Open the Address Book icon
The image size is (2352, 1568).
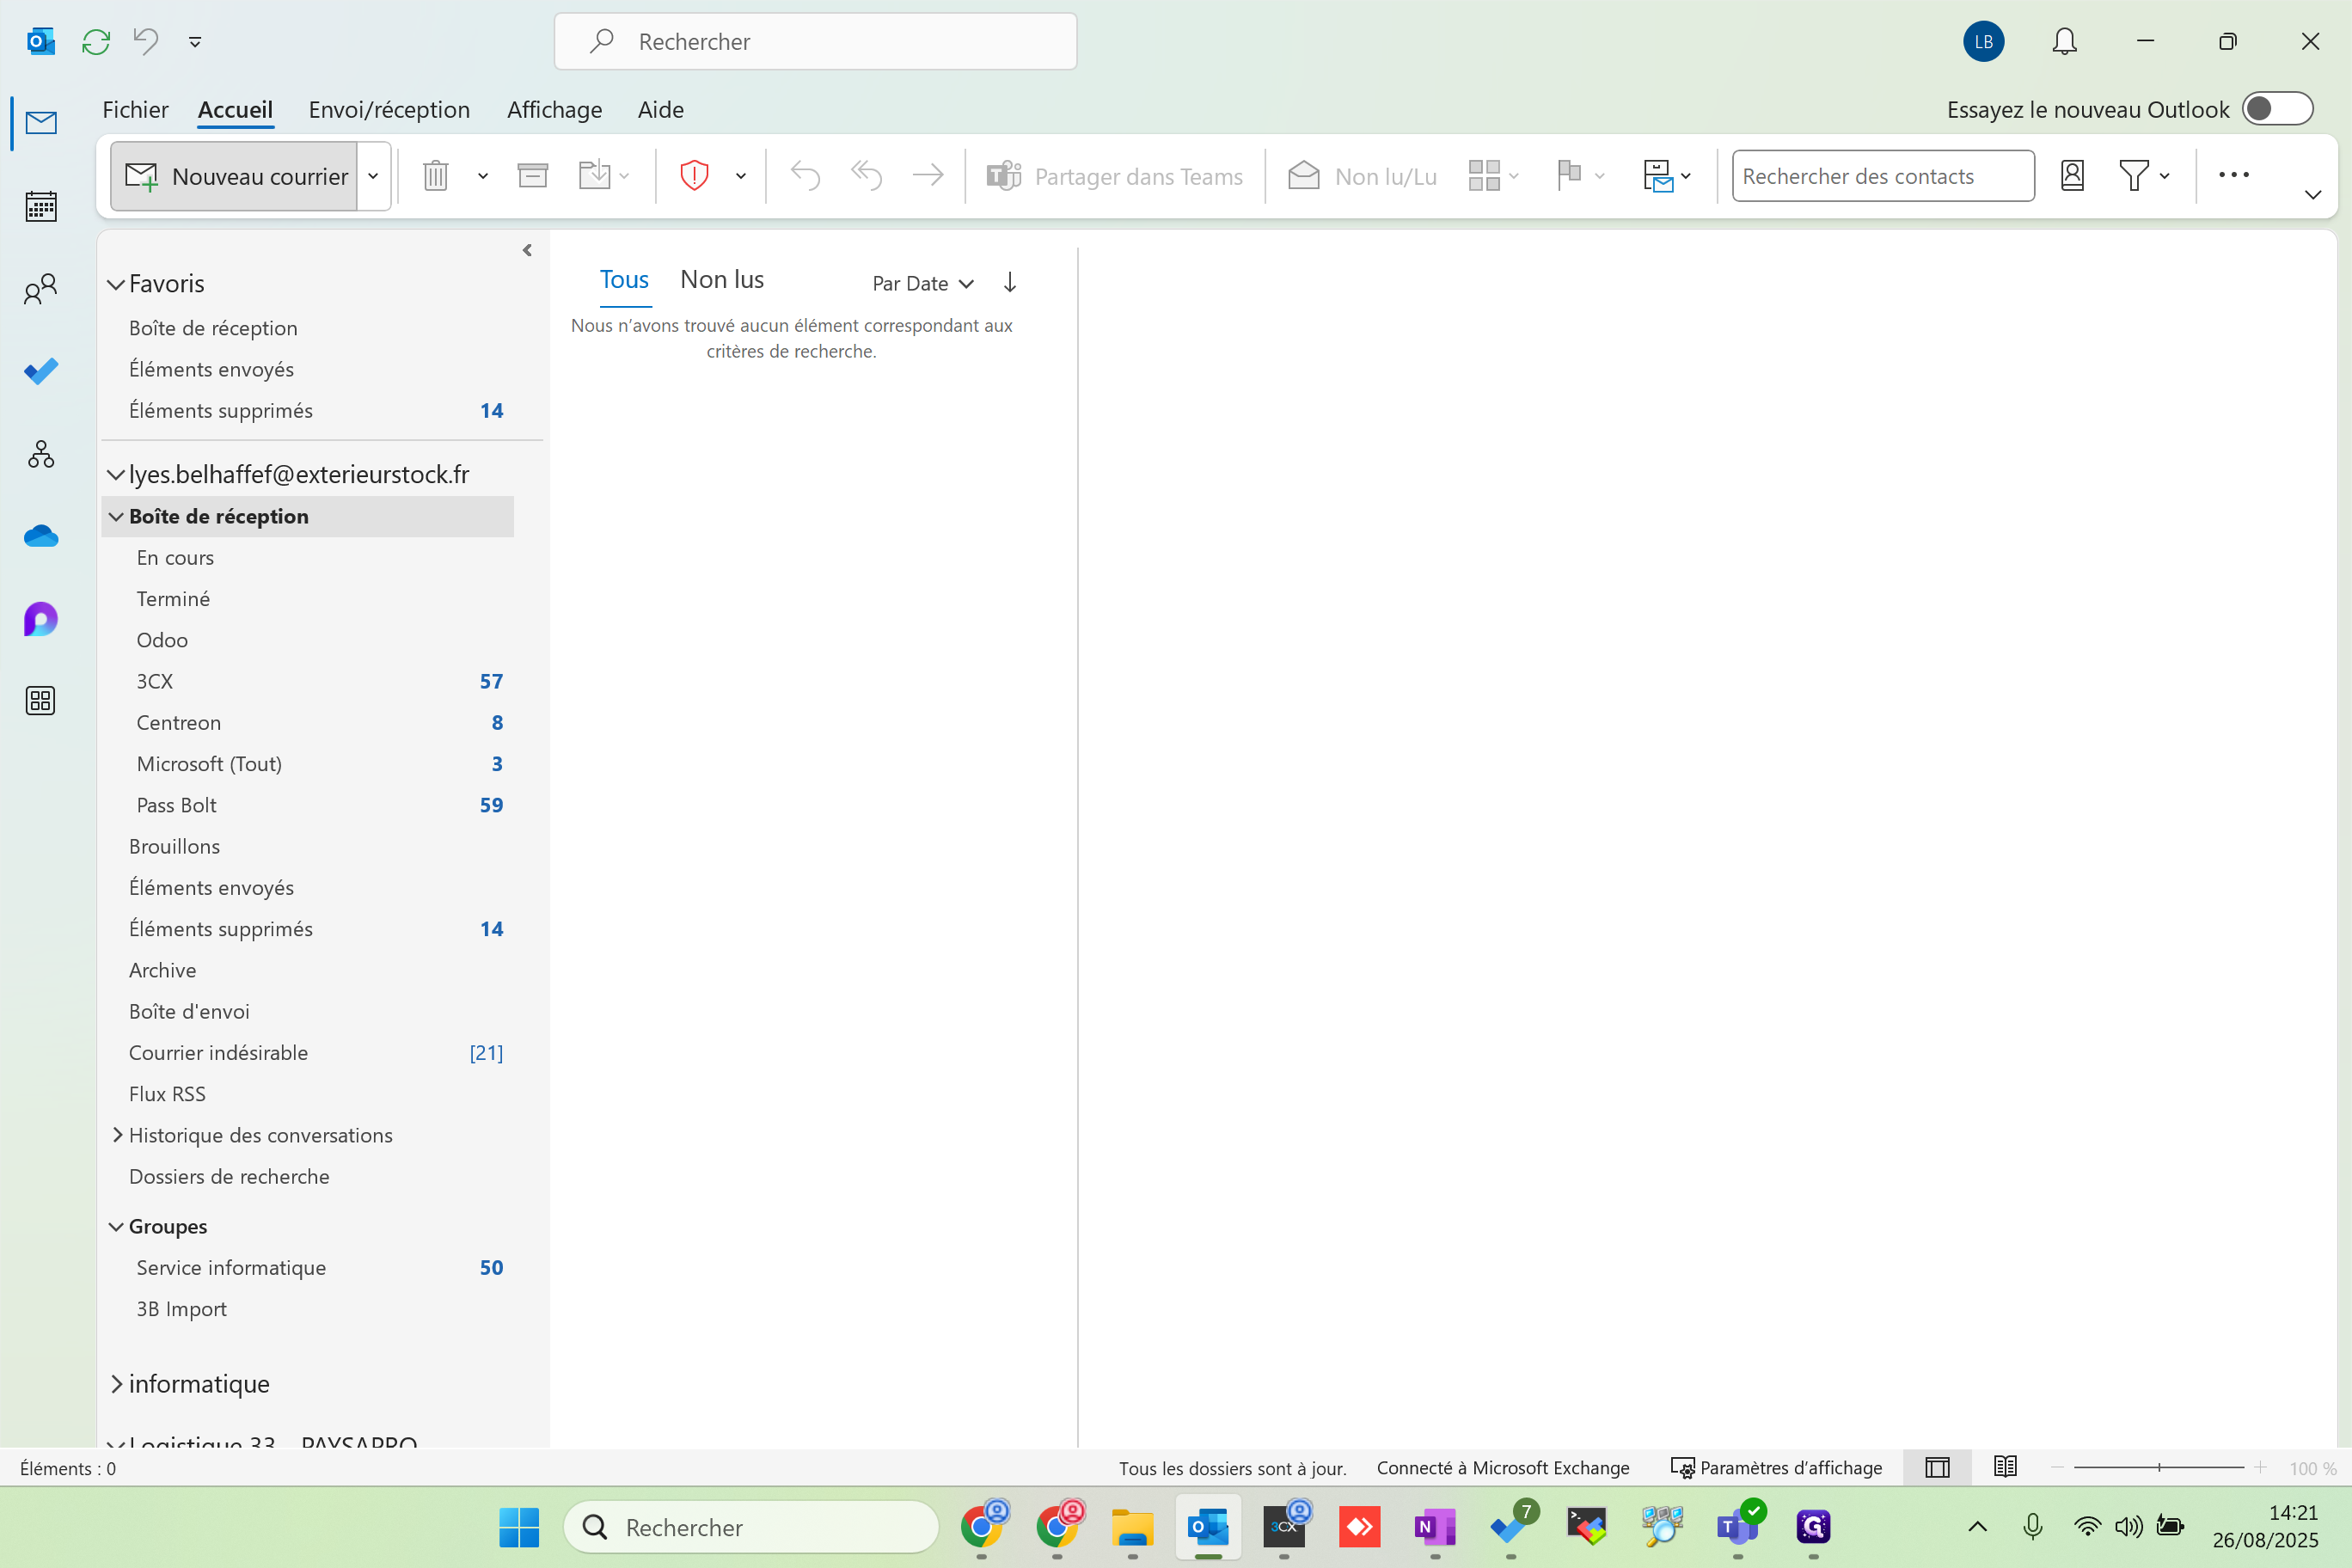(x=2072, y=176)
